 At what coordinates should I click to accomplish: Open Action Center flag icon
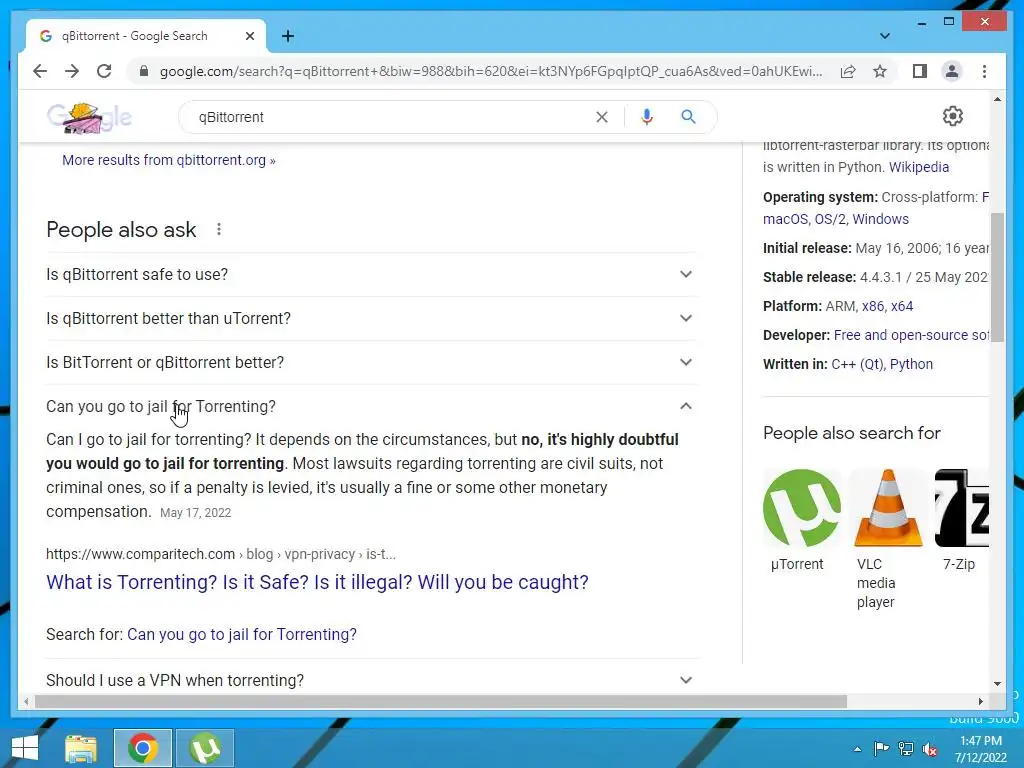point(881,749)
